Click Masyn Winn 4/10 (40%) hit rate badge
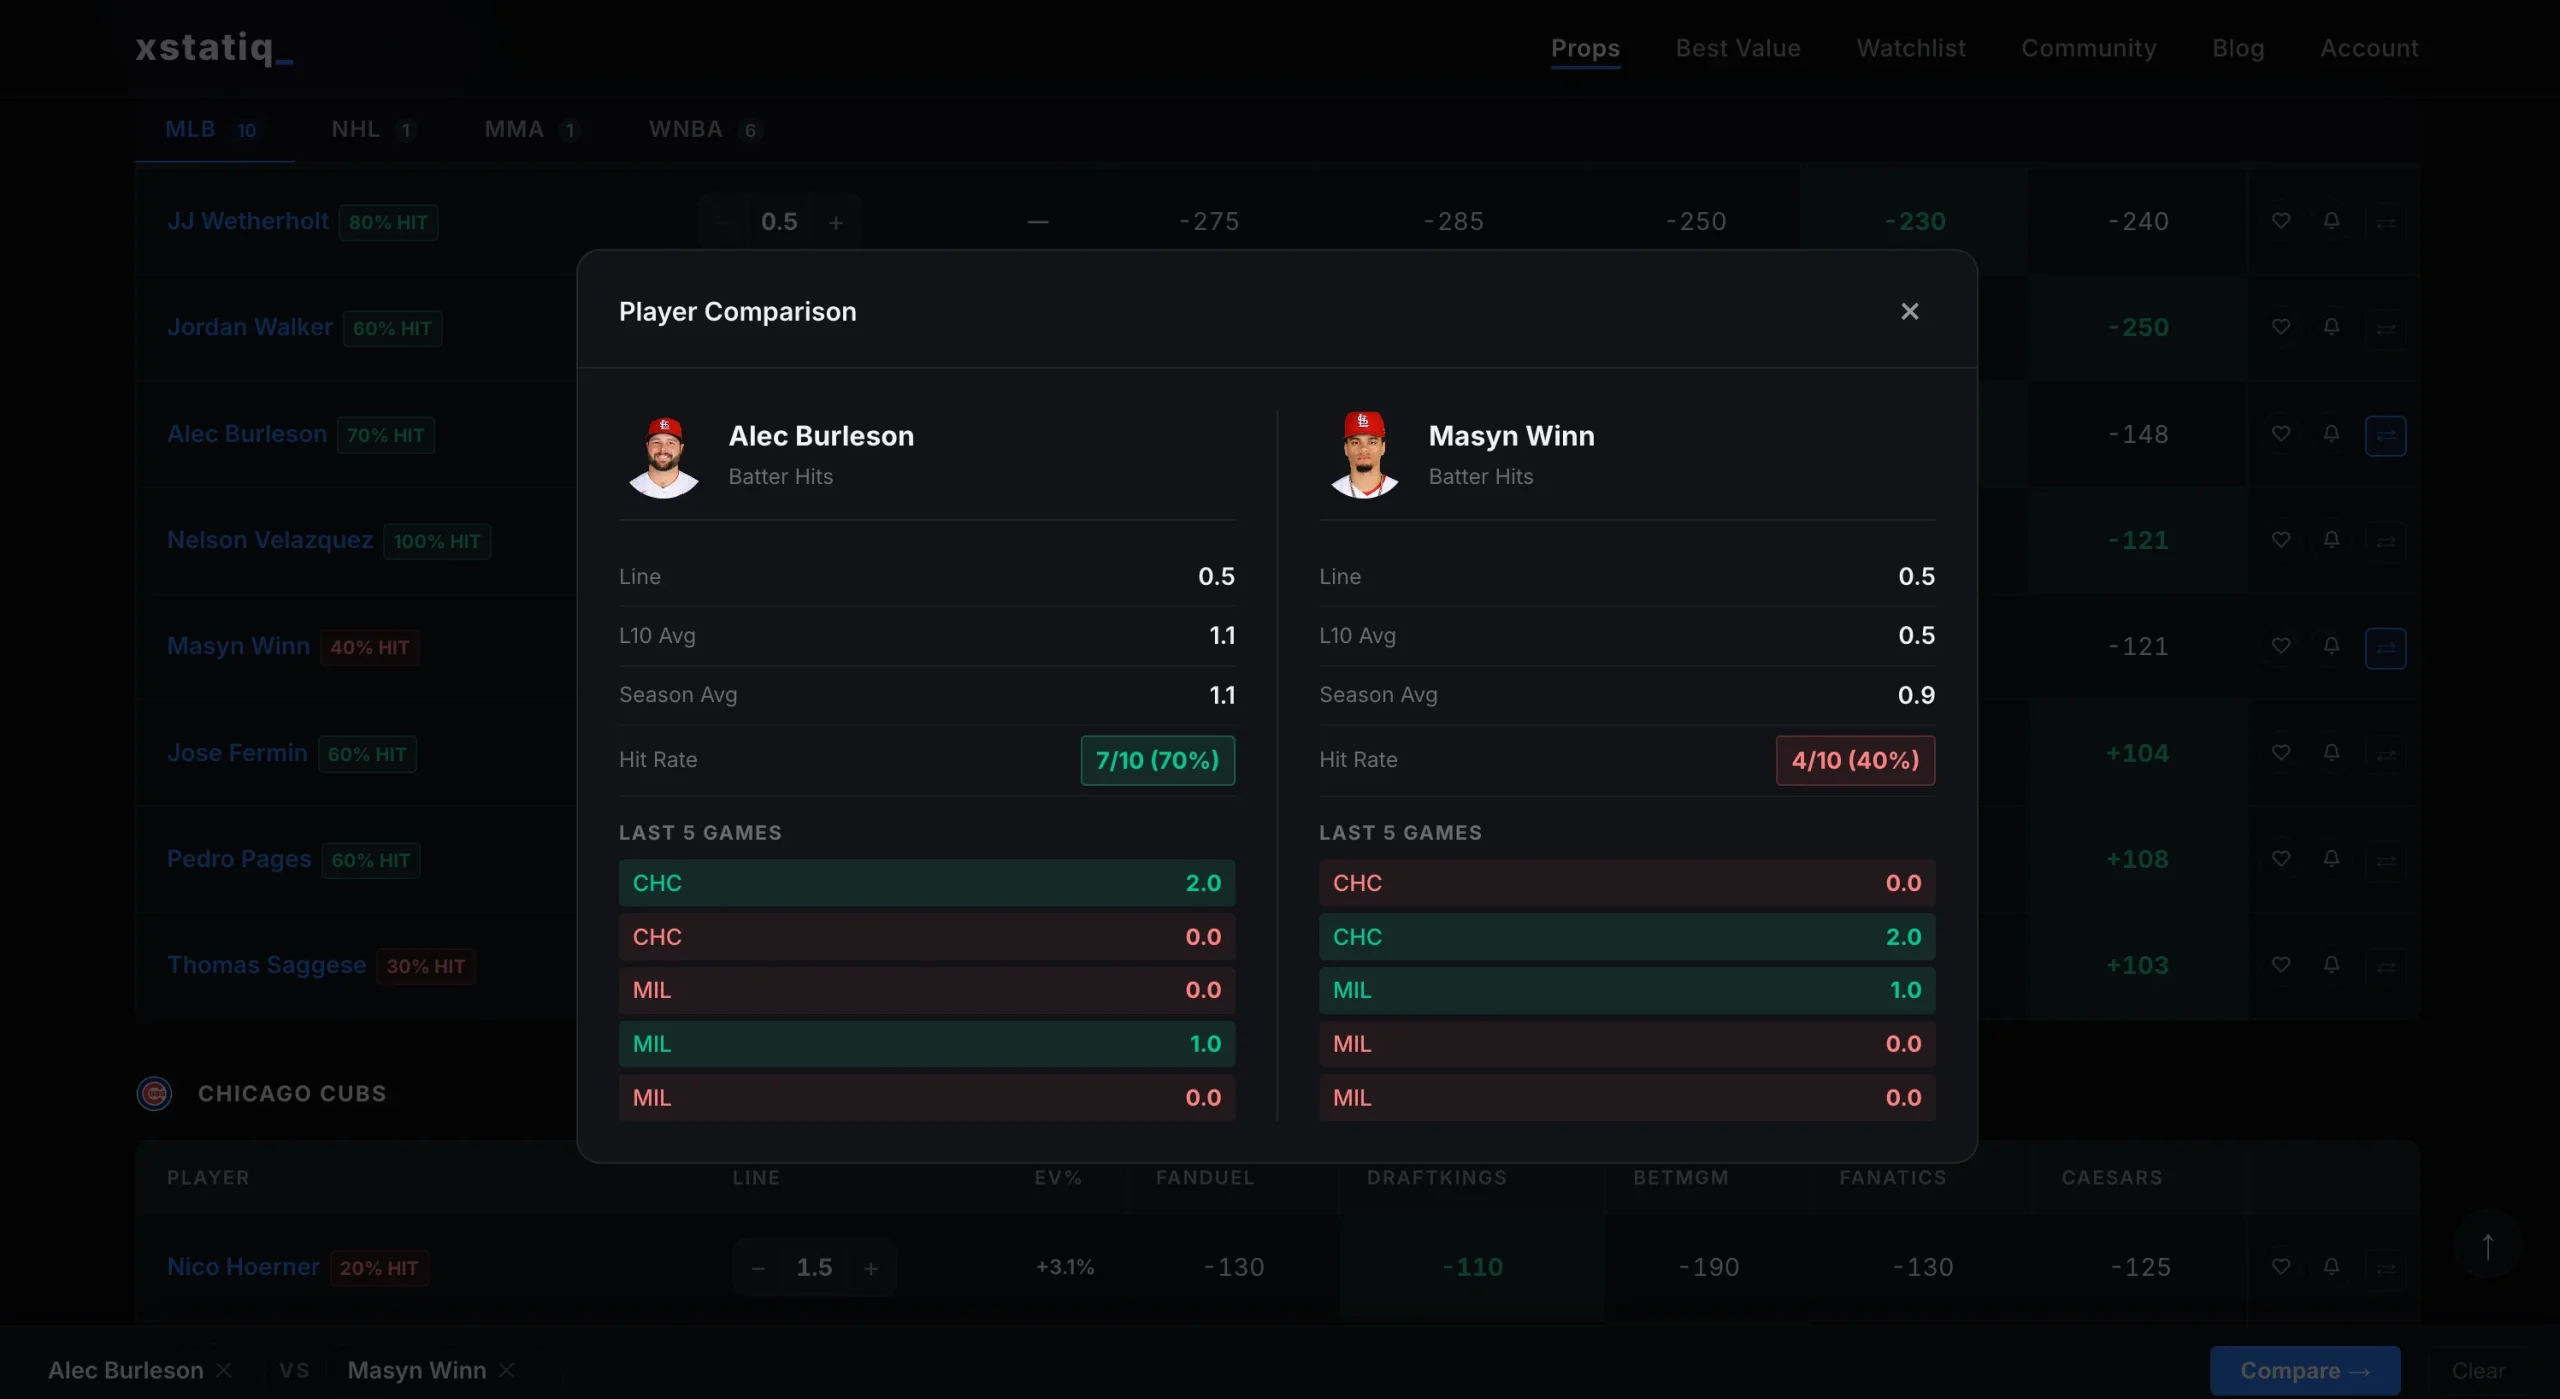Viewport: 2560px width, 1399px height. (1855, 760)
